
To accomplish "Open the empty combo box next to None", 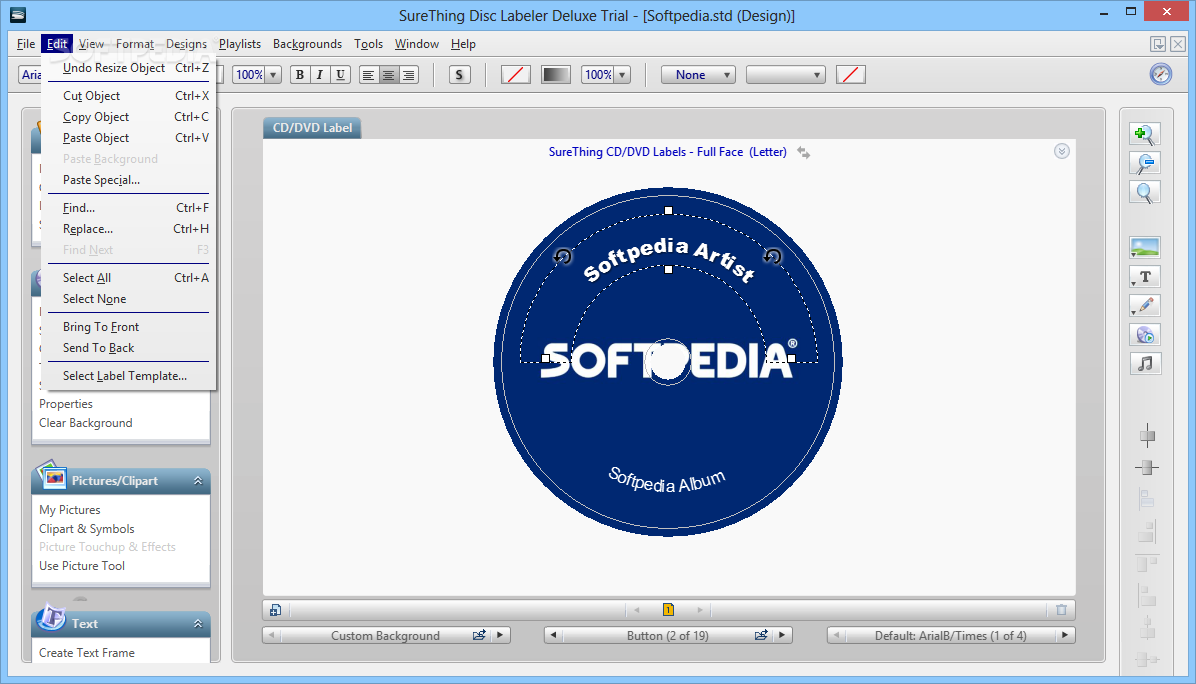I will (x=786, y=75).
